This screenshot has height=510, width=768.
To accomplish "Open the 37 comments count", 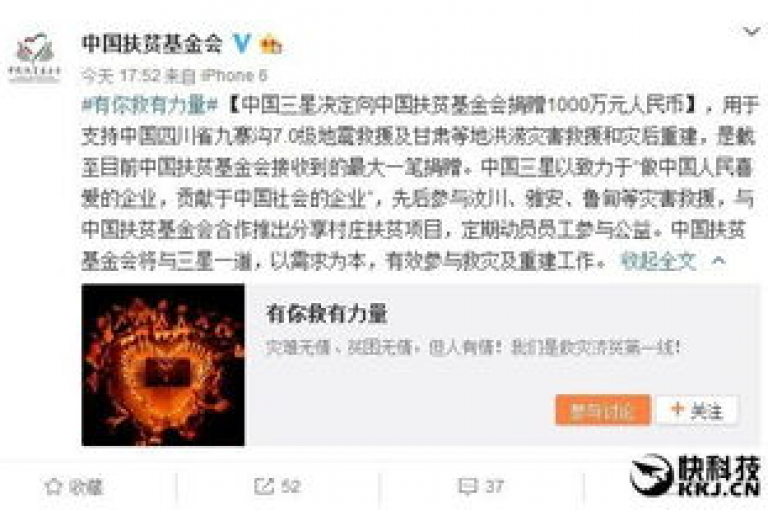I will coord(494,486).
